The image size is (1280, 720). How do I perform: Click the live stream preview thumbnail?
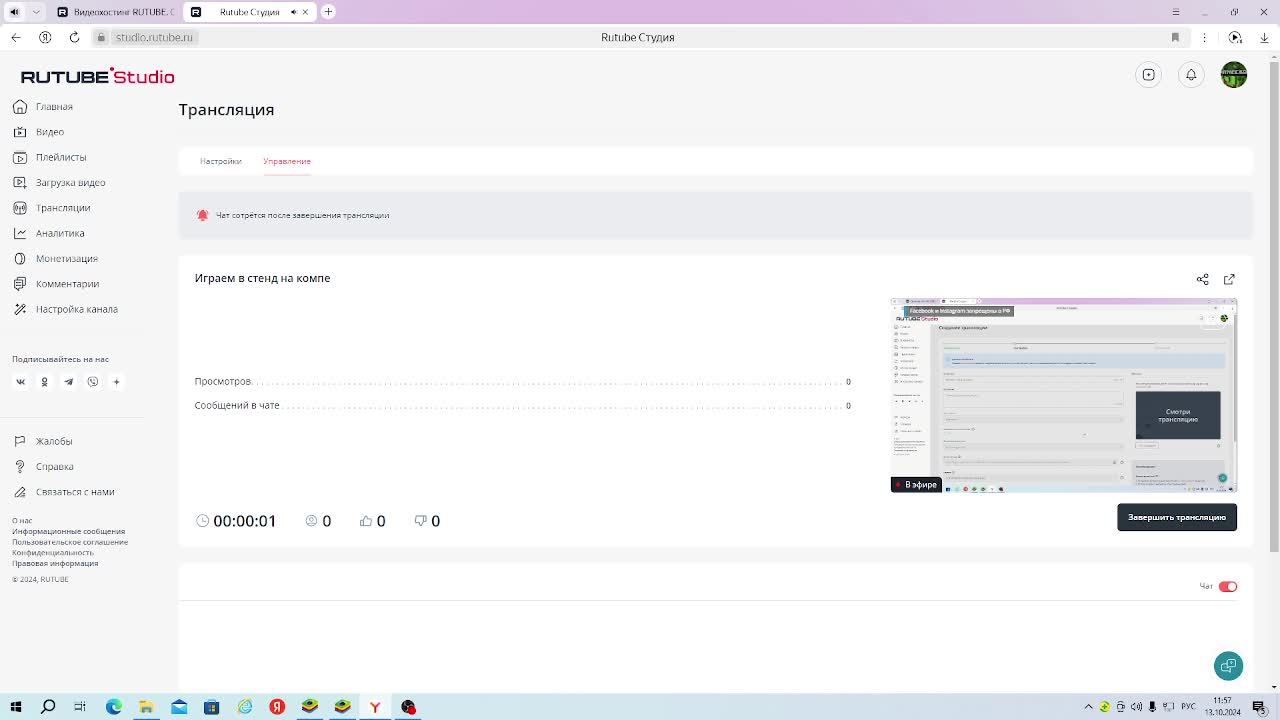pyautogui.click(x=1064, y=395)
